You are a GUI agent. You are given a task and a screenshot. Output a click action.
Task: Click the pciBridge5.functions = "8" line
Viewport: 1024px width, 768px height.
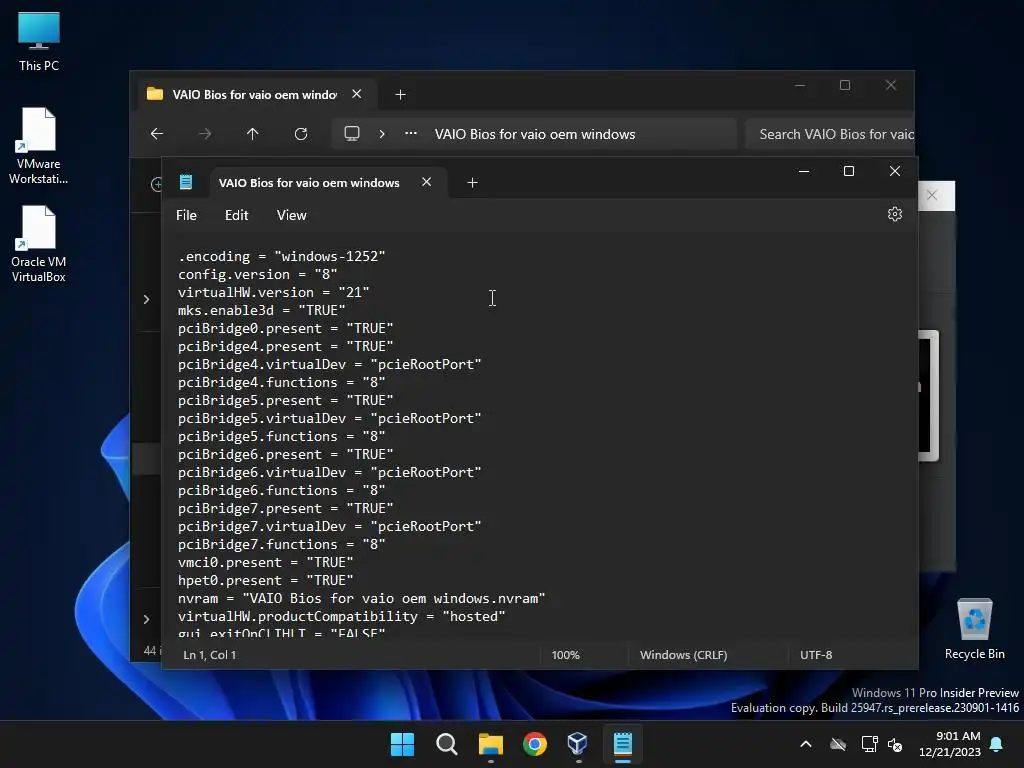pyautogui.click(x=281, y=436)
